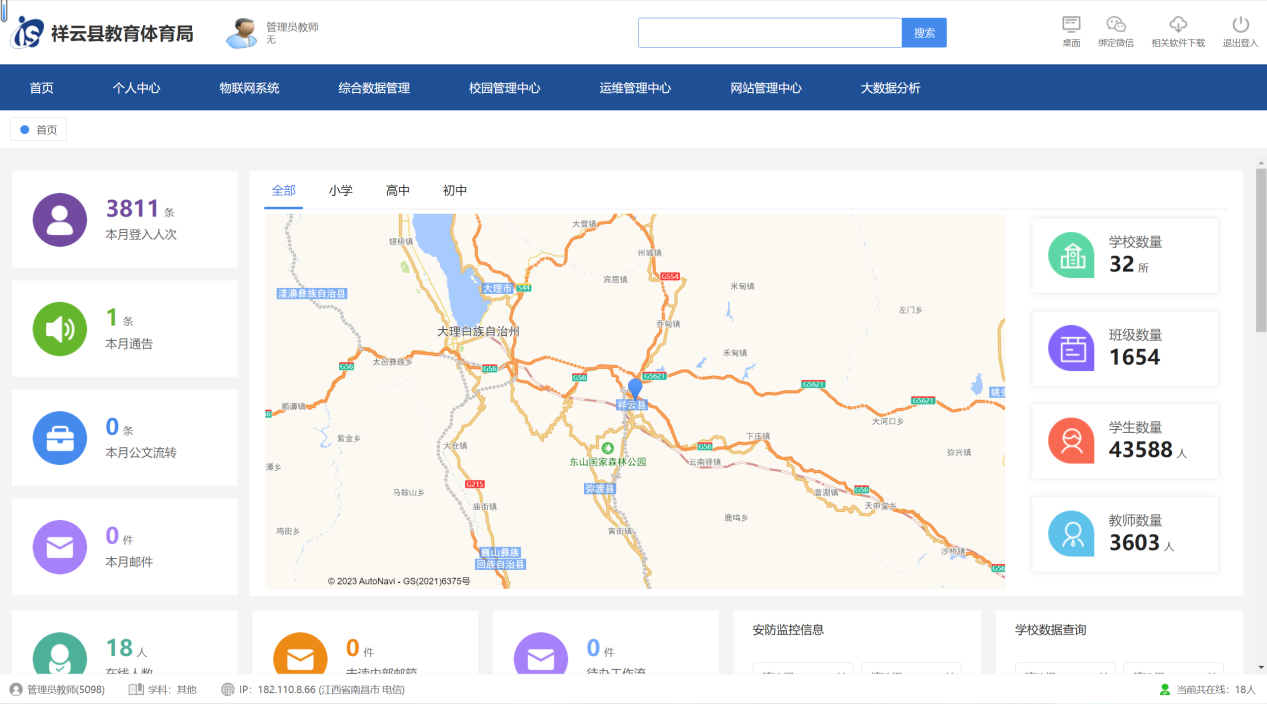This screenshot has height=704, width=1267.
Task: Open the 物联网系统 menu
Action: point(249,88)
